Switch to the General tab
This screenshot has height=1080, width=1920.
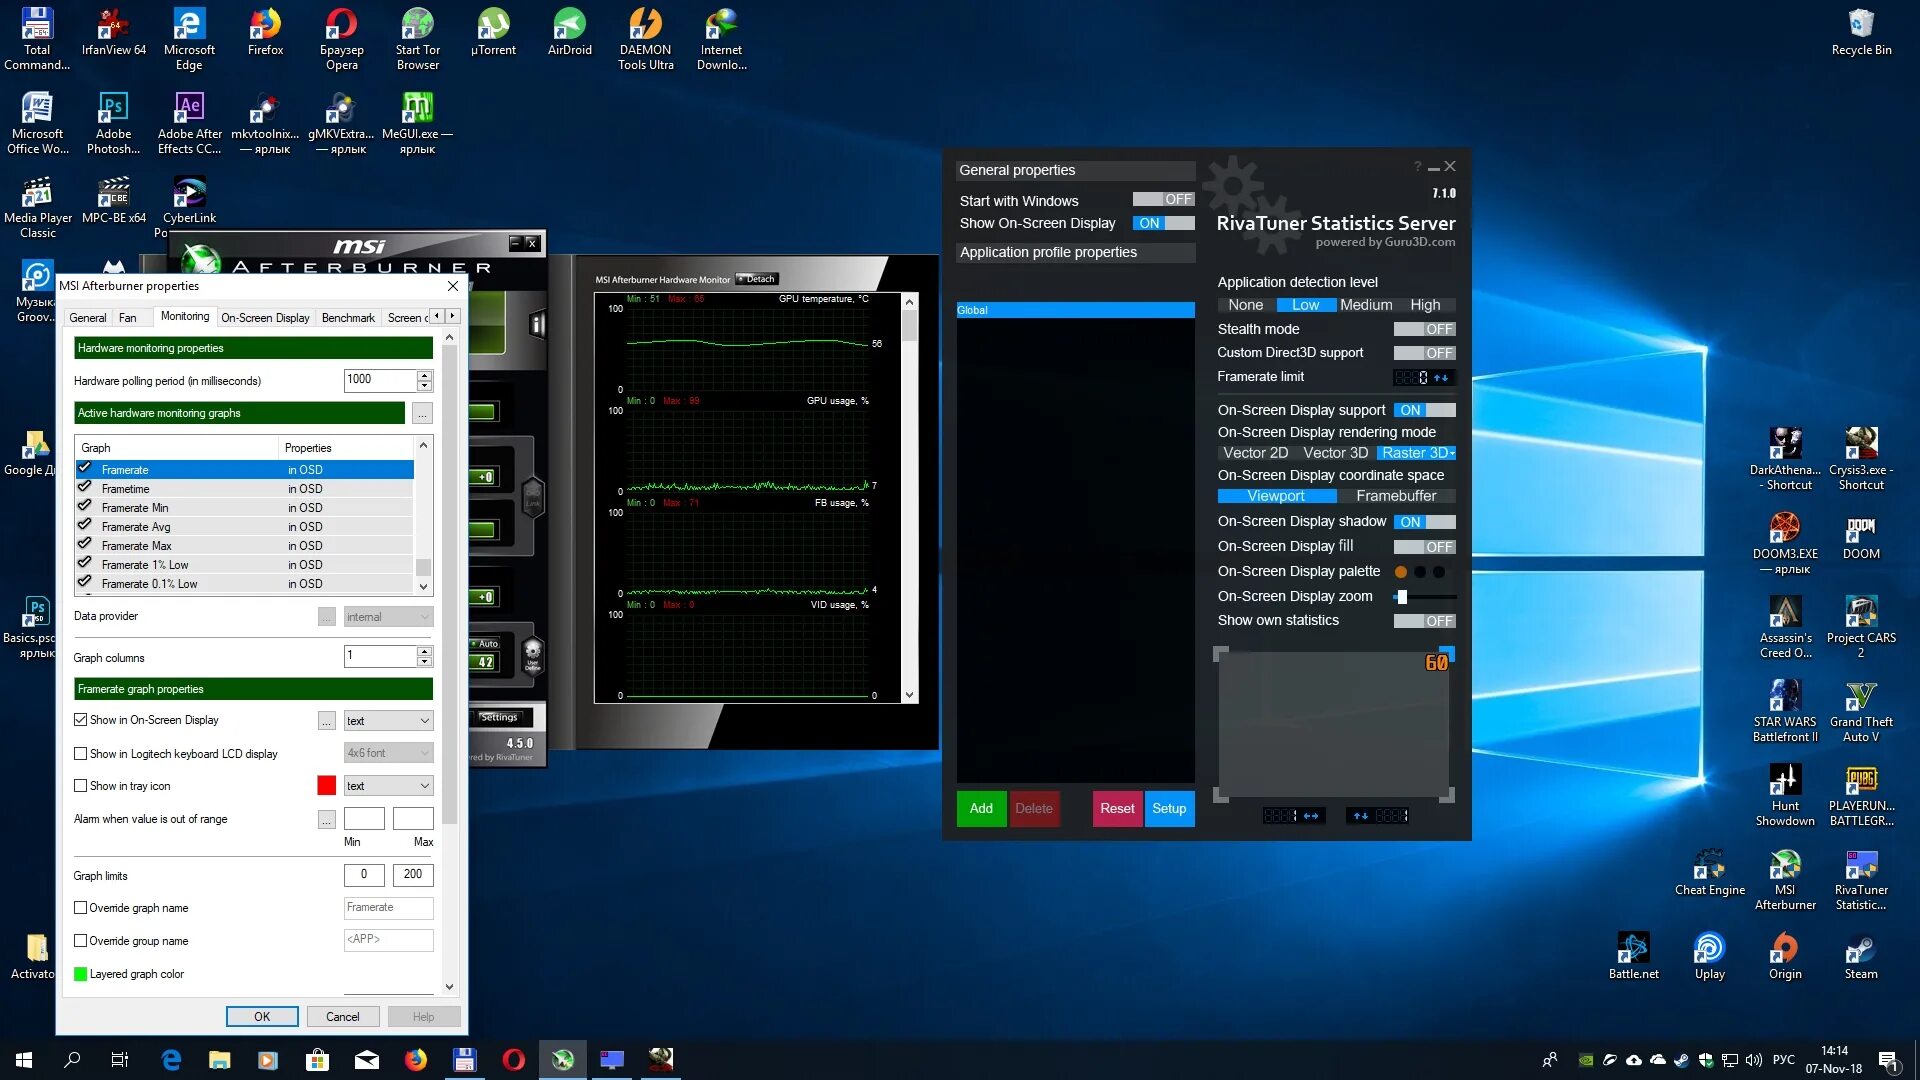pyautogui.click(x=87, y=318)
